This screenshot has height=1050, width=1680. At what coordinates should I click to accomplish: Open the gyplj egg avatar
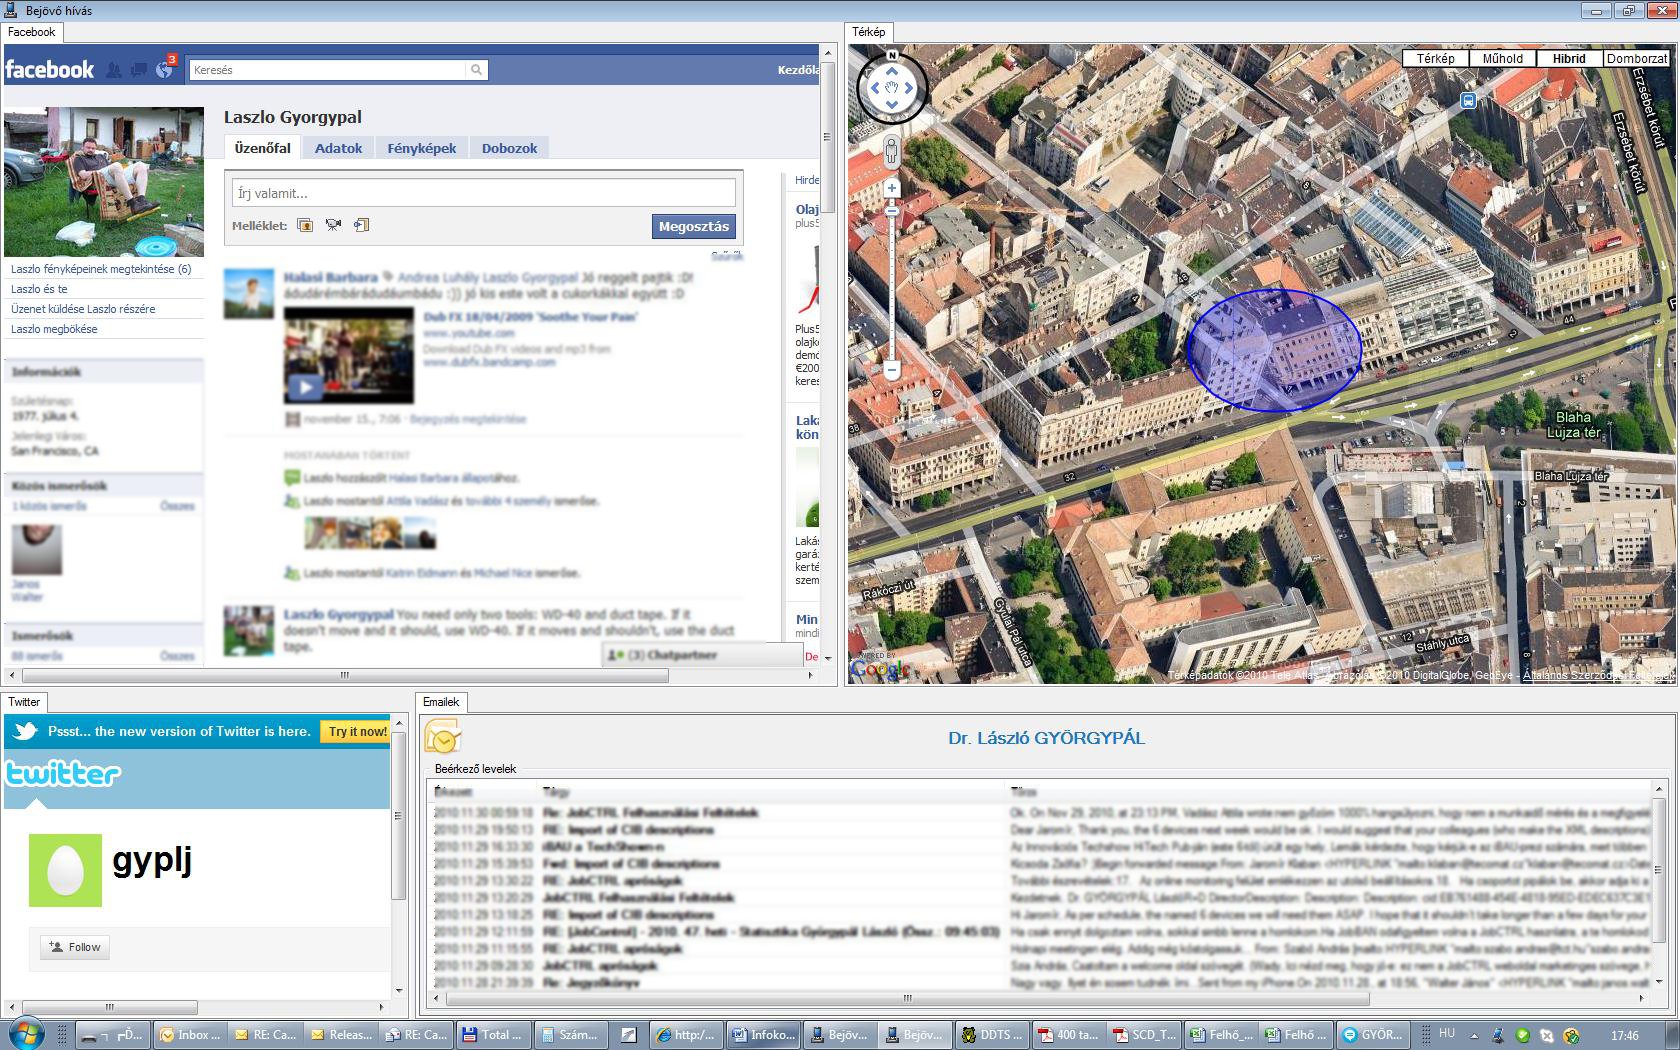[65, 870]
